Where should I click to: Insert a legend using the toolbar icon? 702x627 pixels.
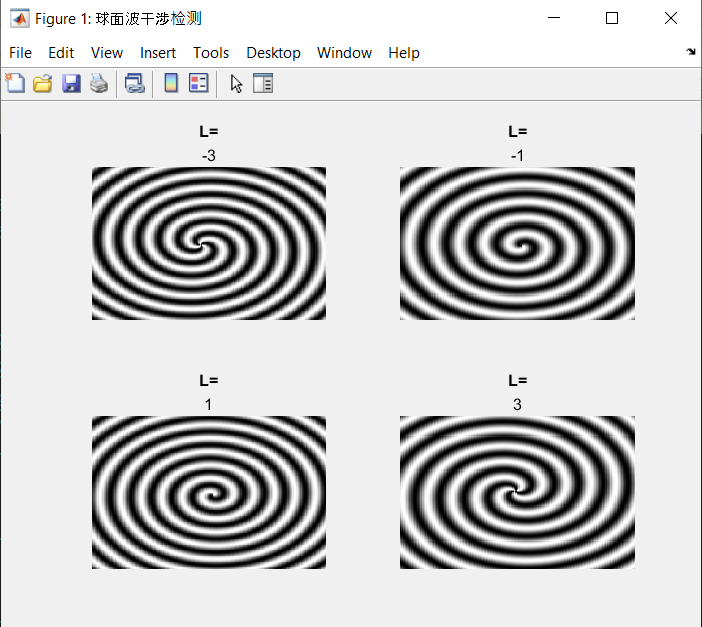[199, 83]
